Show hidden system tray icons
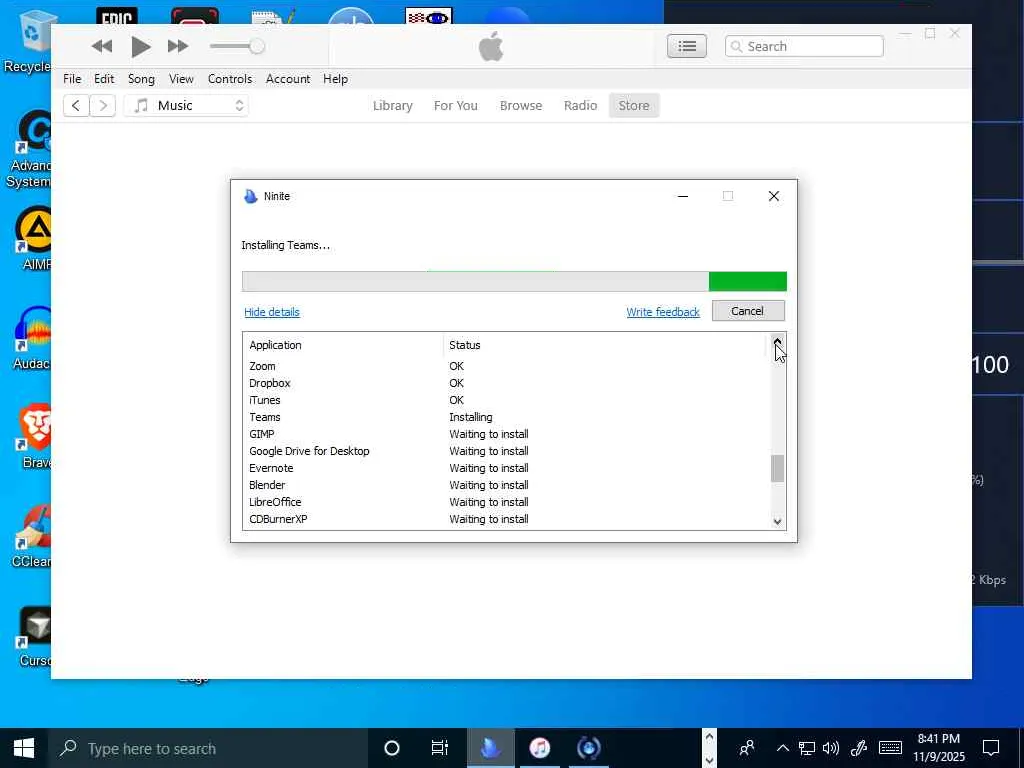The width and height of the screenshot is (1024, 768). click(782, 748)
